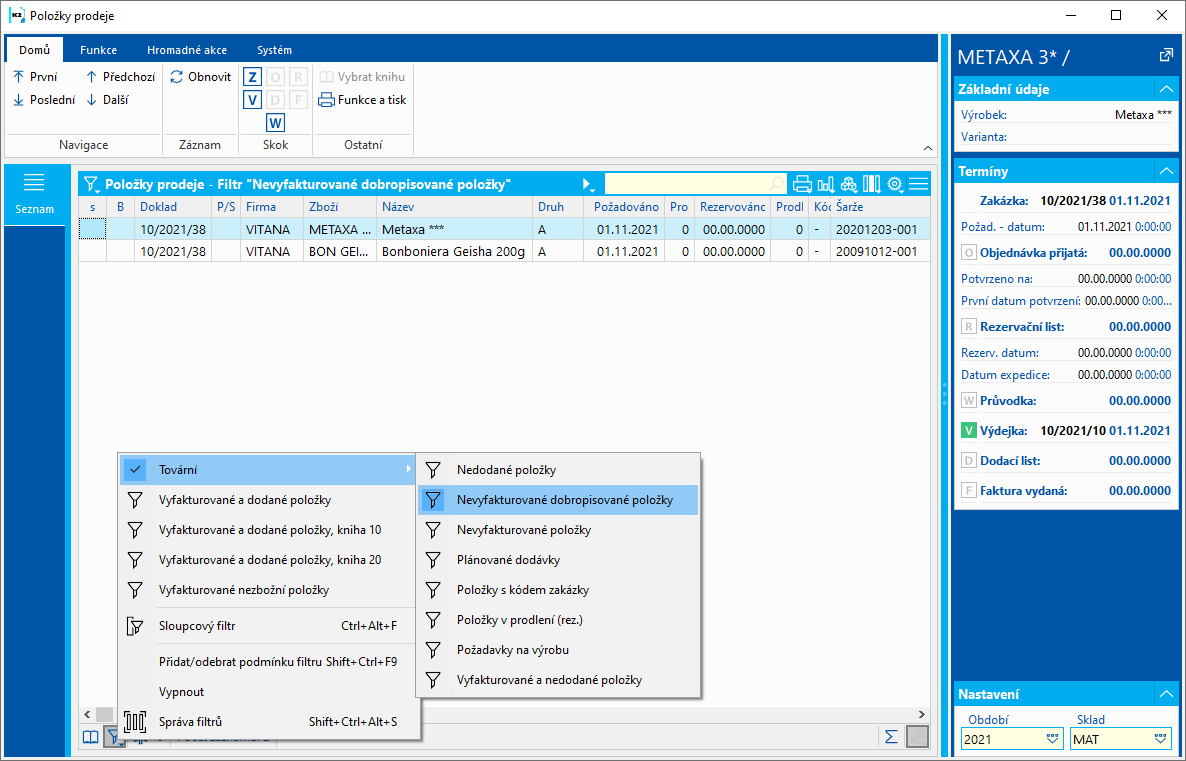Select Nedodané položky filter
Screen dimensions: 1186x761
click(558, 470)
